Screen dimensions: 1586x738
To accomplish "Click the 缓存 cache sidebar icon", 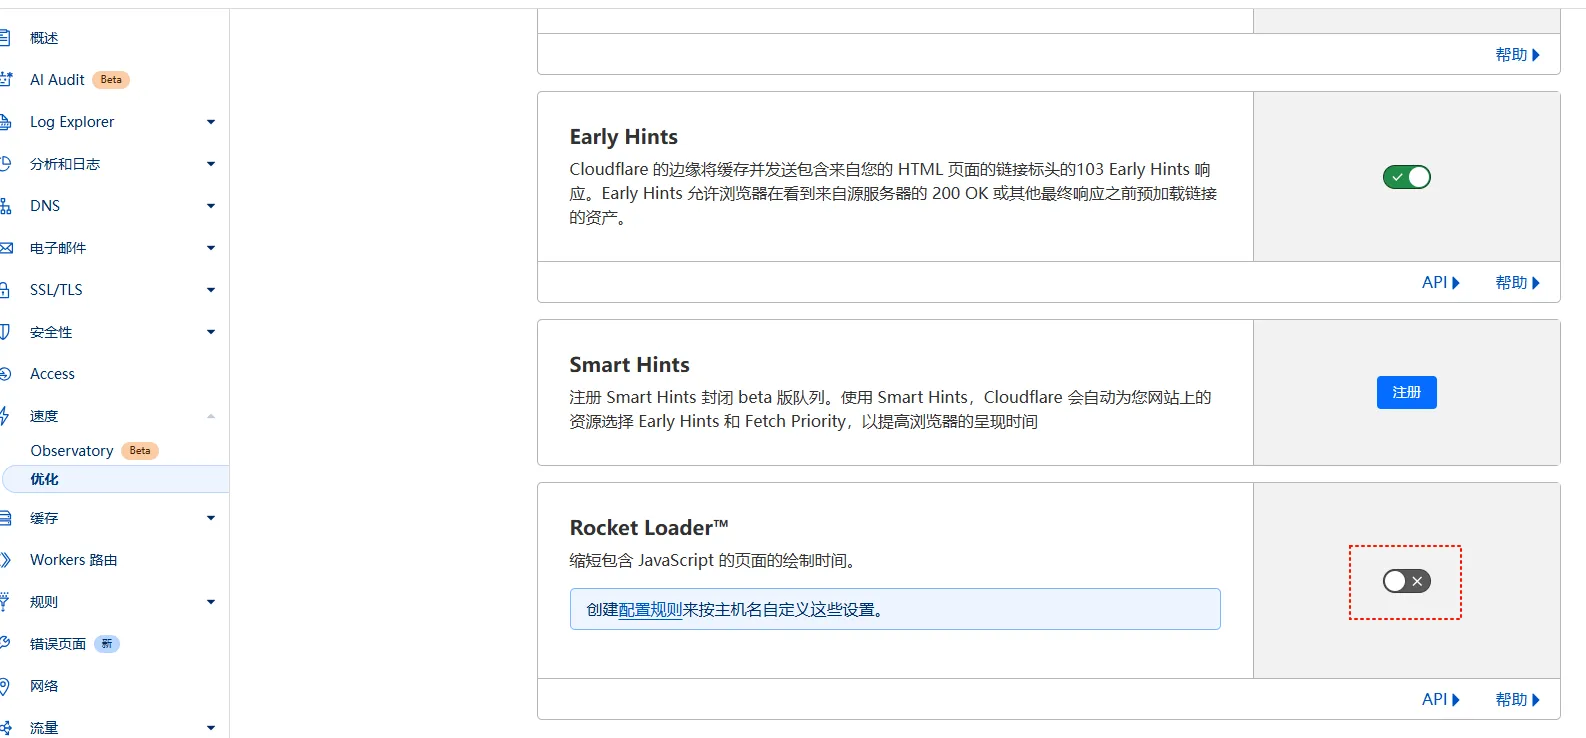I will (x=5, y=518).
